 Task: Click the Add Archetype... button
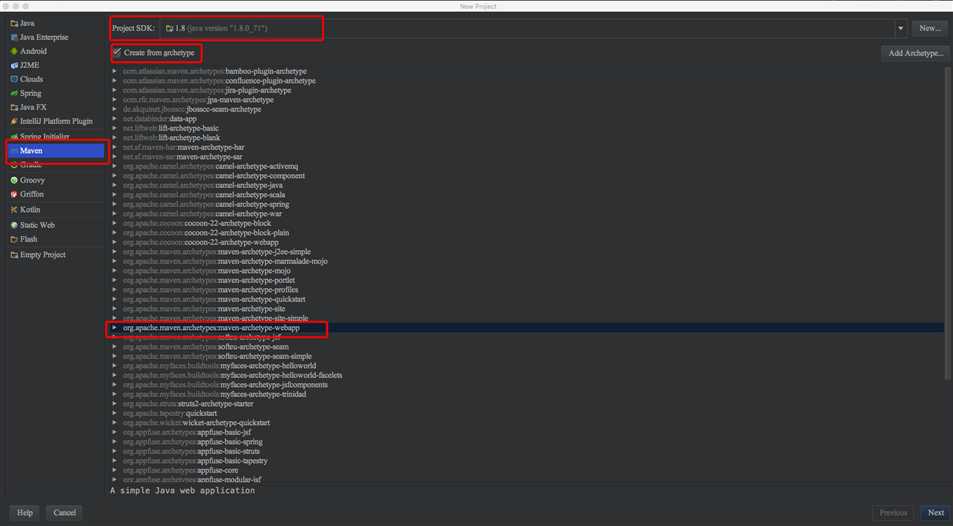click(915, 53)
